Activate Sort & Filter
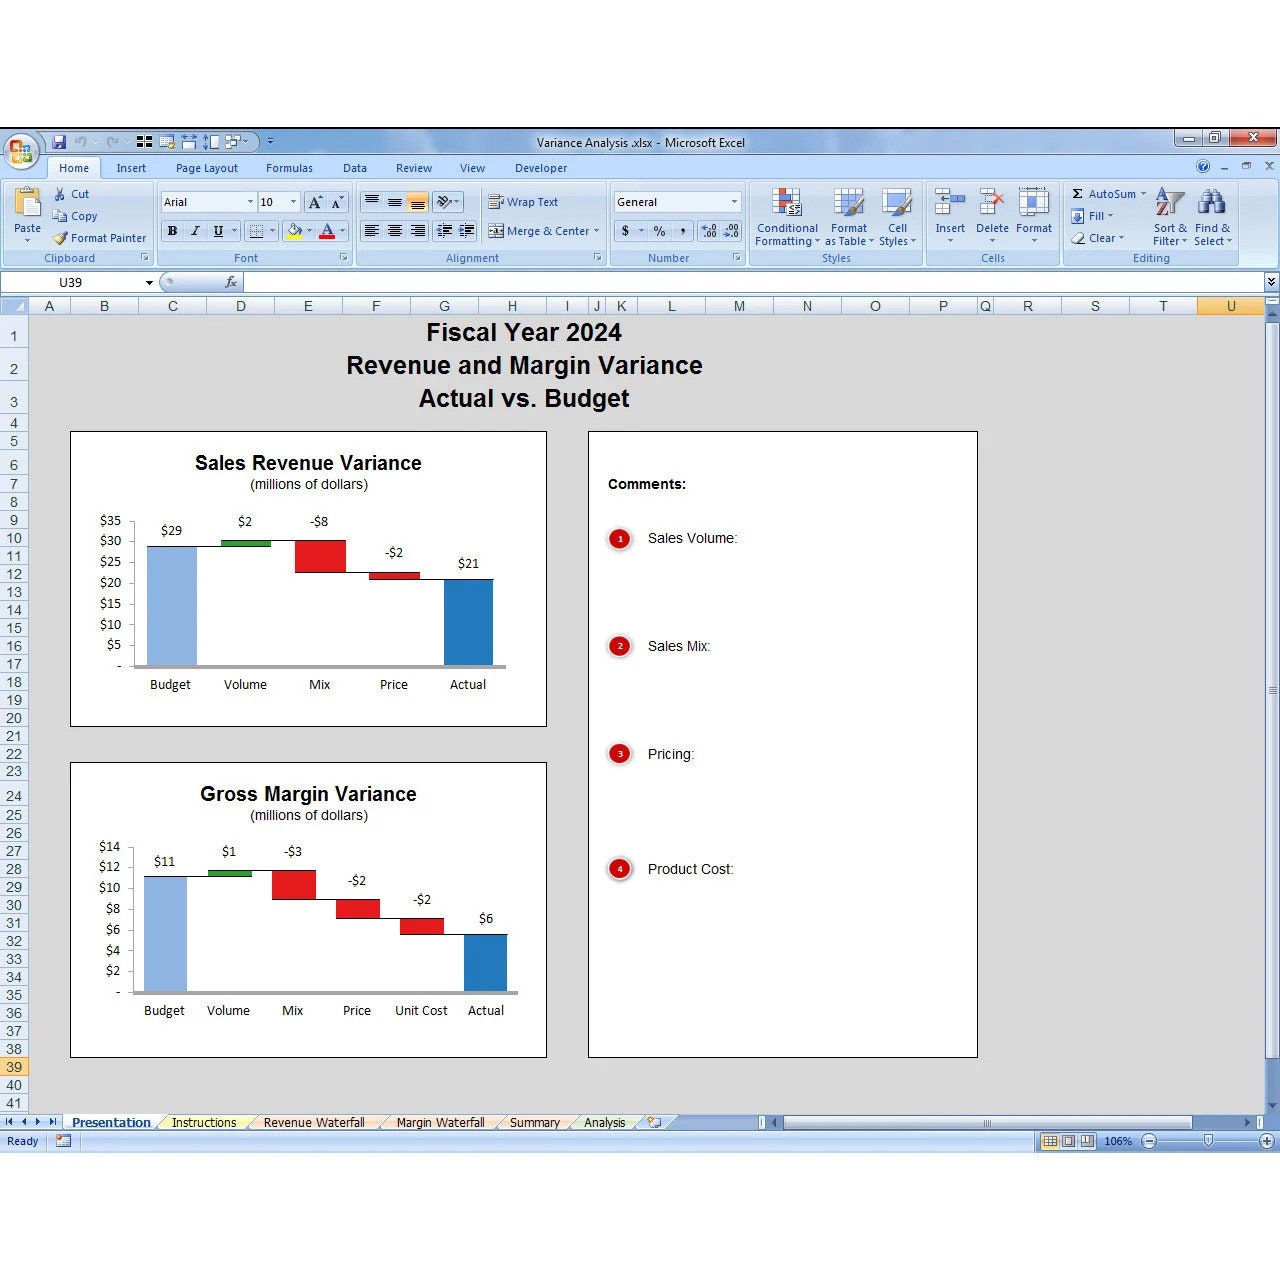Image resolution: width=1280 pixels, height=1280 pixels. coord(1168,217)
